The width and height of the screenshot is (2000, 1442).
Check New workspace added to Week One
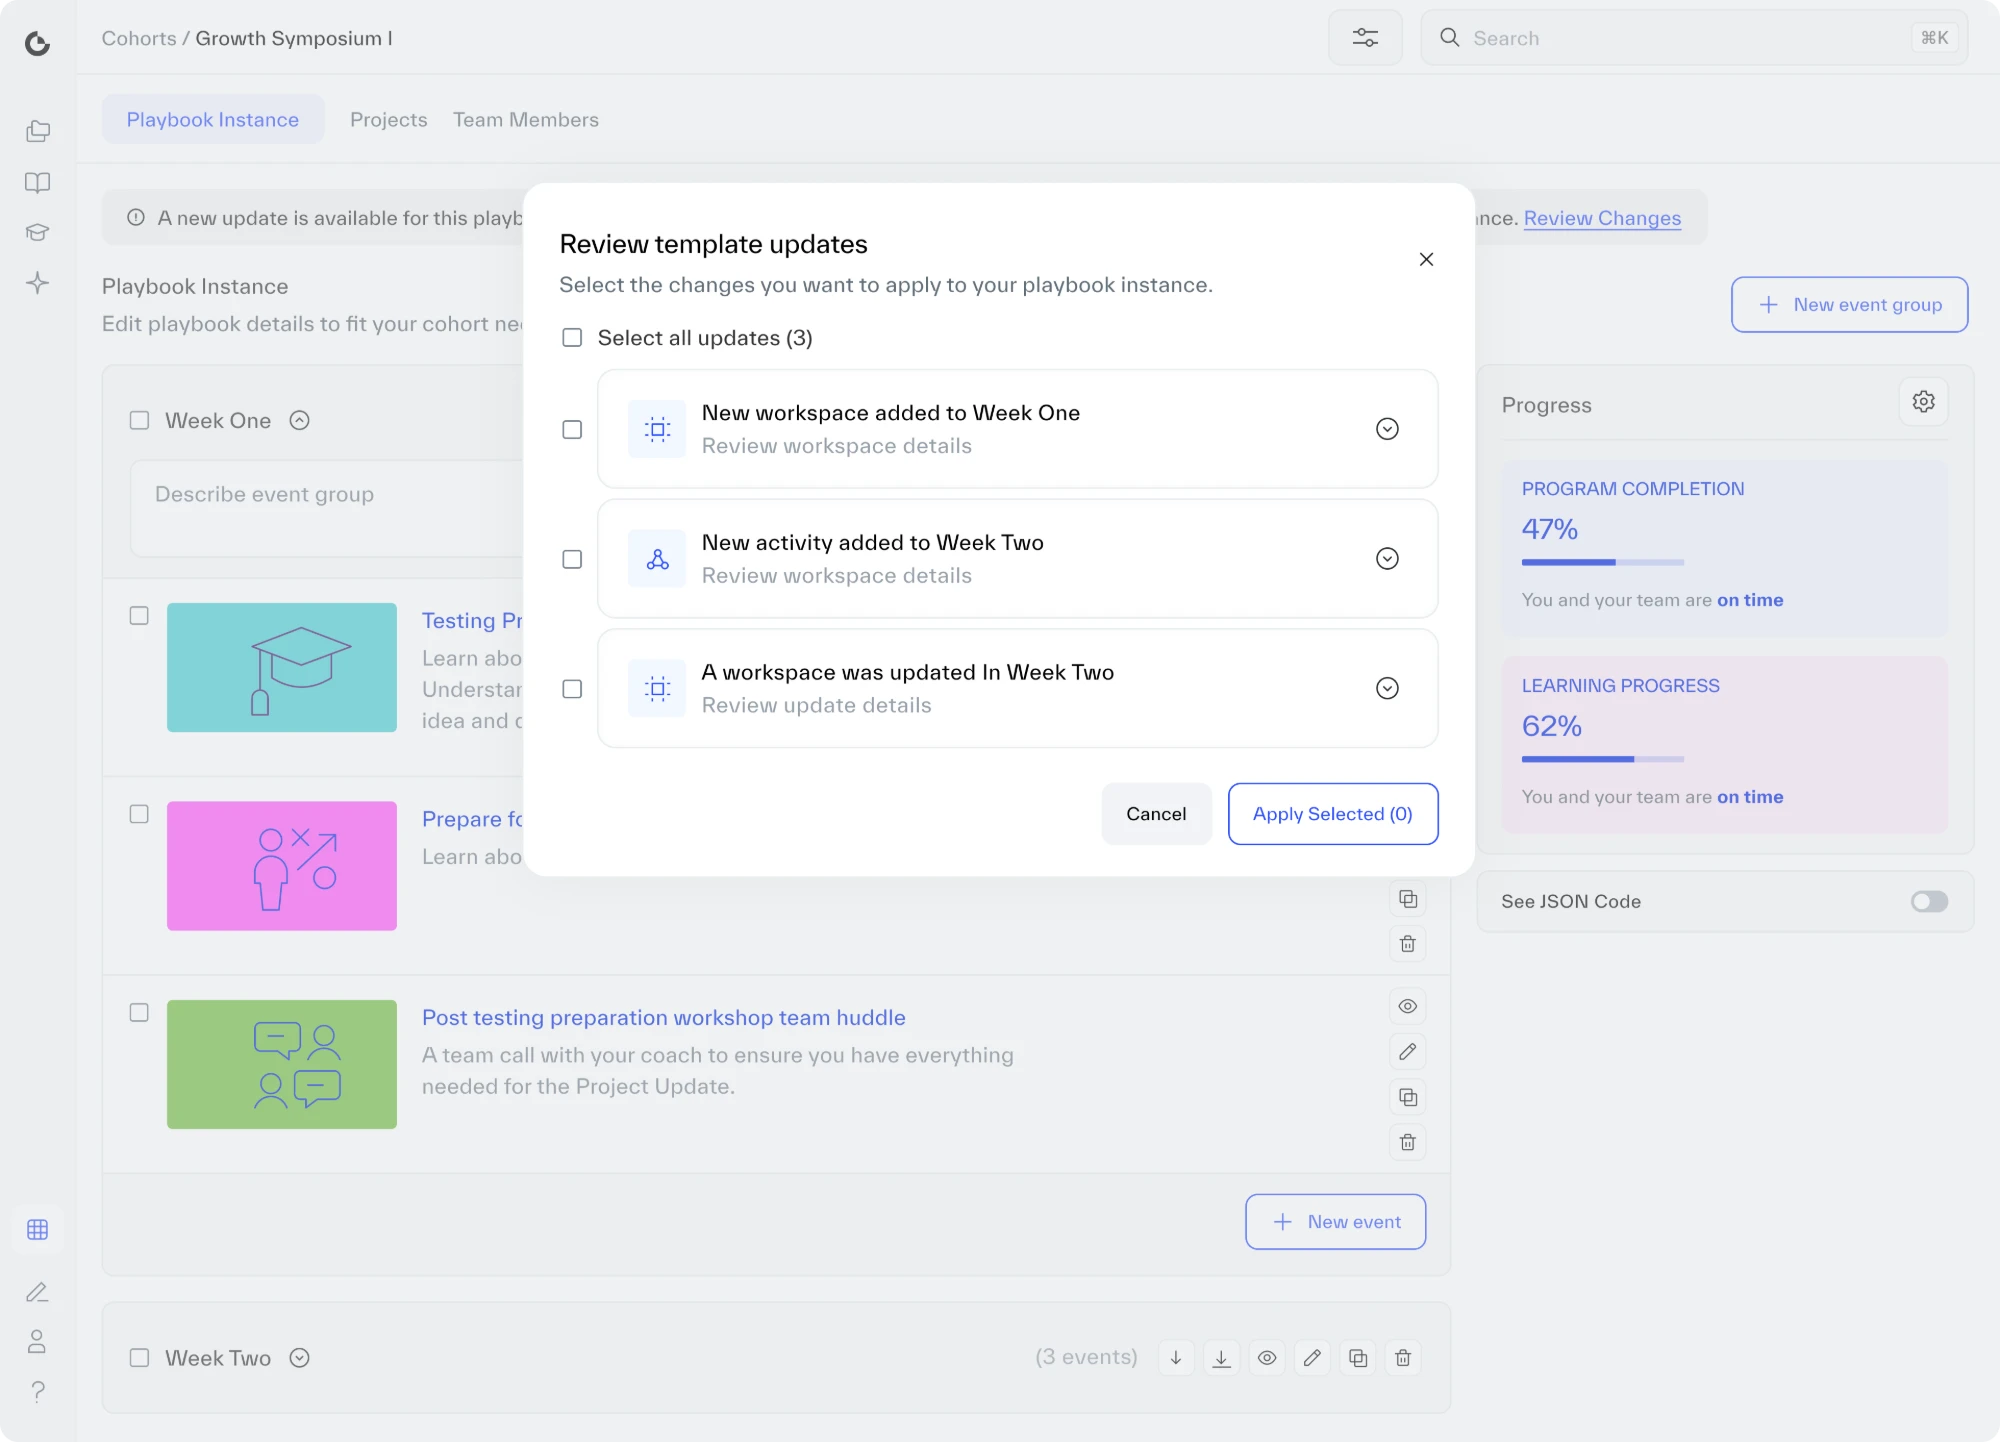(572, 429)
